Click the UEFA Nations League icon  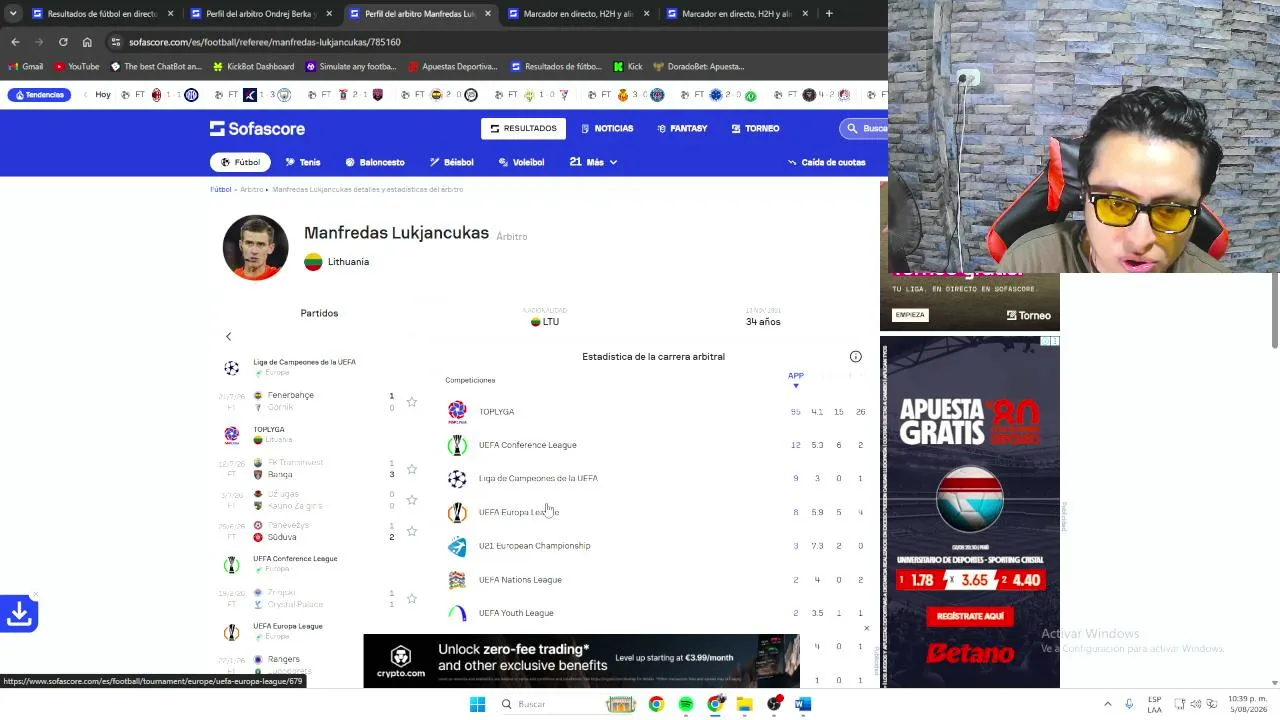[457, 580]
